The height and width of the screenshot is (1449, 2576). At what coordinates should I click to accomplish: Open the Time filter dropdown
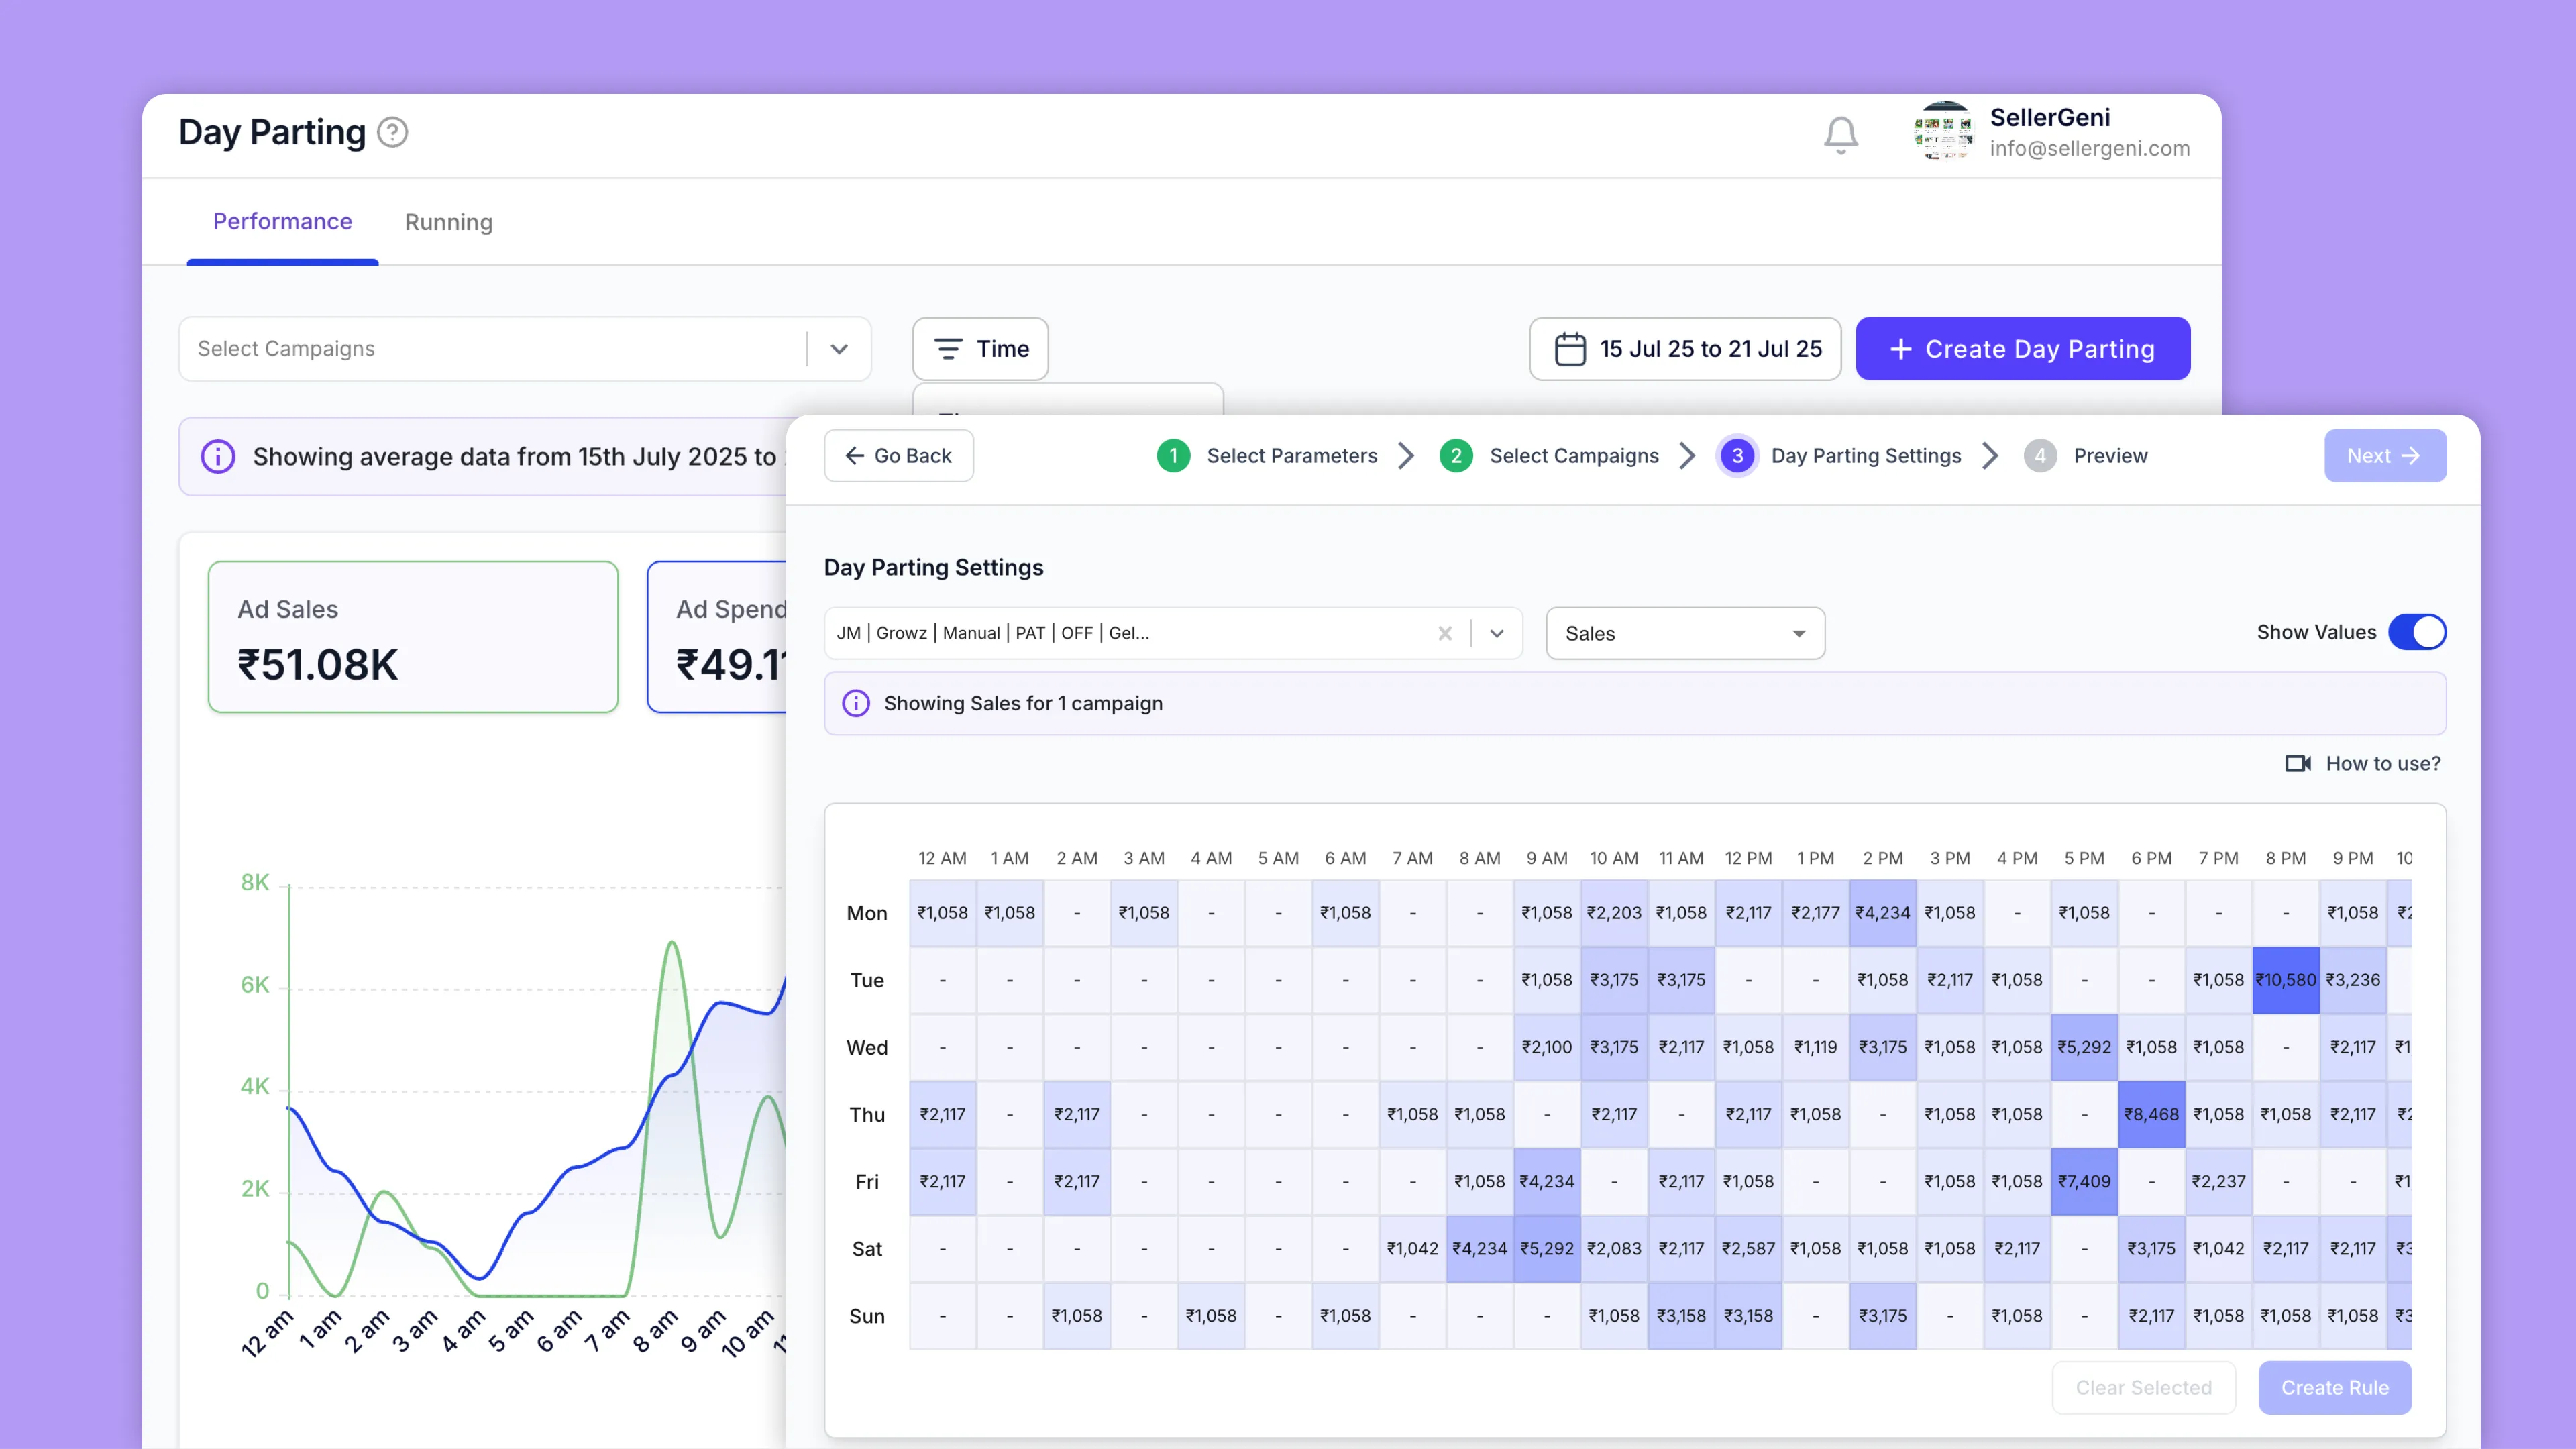coord(980,349)
